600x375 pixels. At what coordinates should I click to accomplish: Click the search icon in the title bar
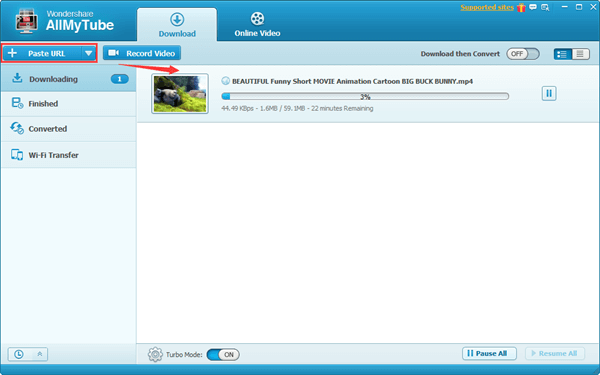click(545, 7)
